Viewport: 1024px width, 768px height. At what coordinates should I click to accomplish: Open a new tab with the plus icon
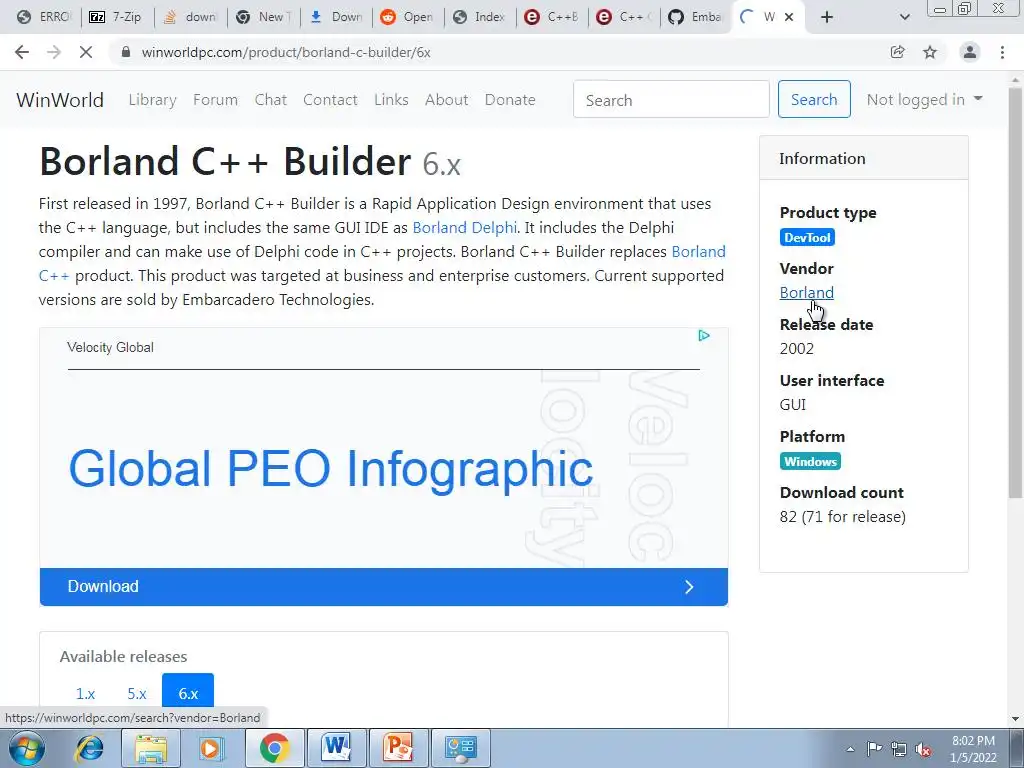[827, 17]
